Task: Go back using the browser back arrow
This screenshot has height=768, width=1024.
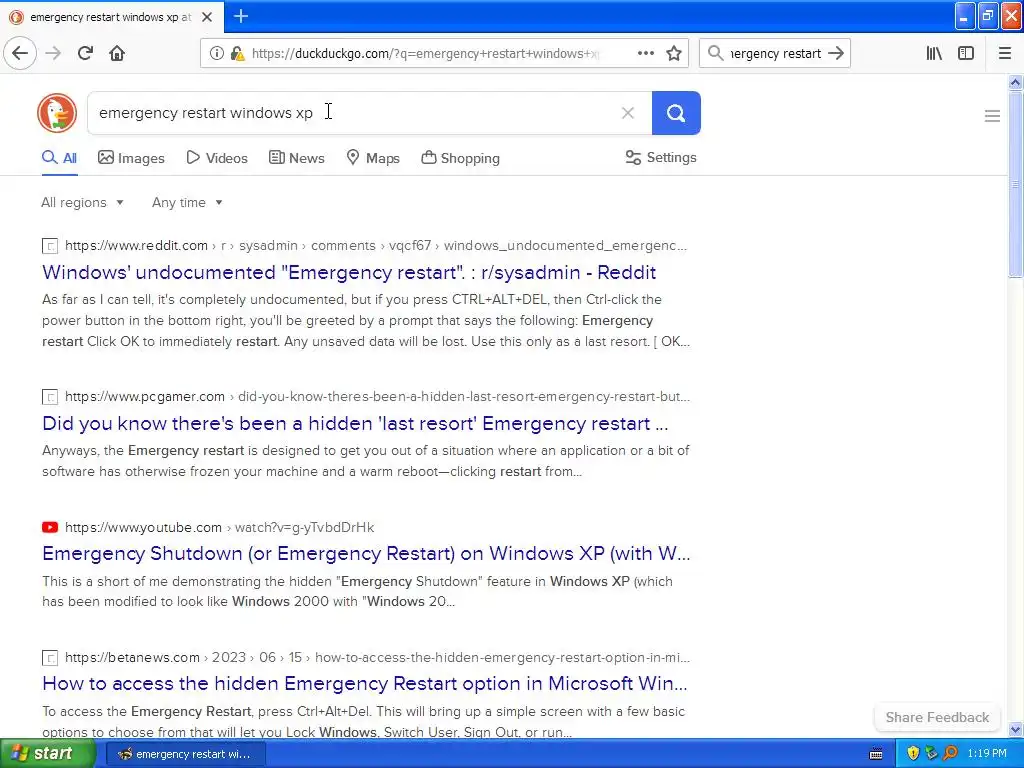Action: click(x=20, y=53)
